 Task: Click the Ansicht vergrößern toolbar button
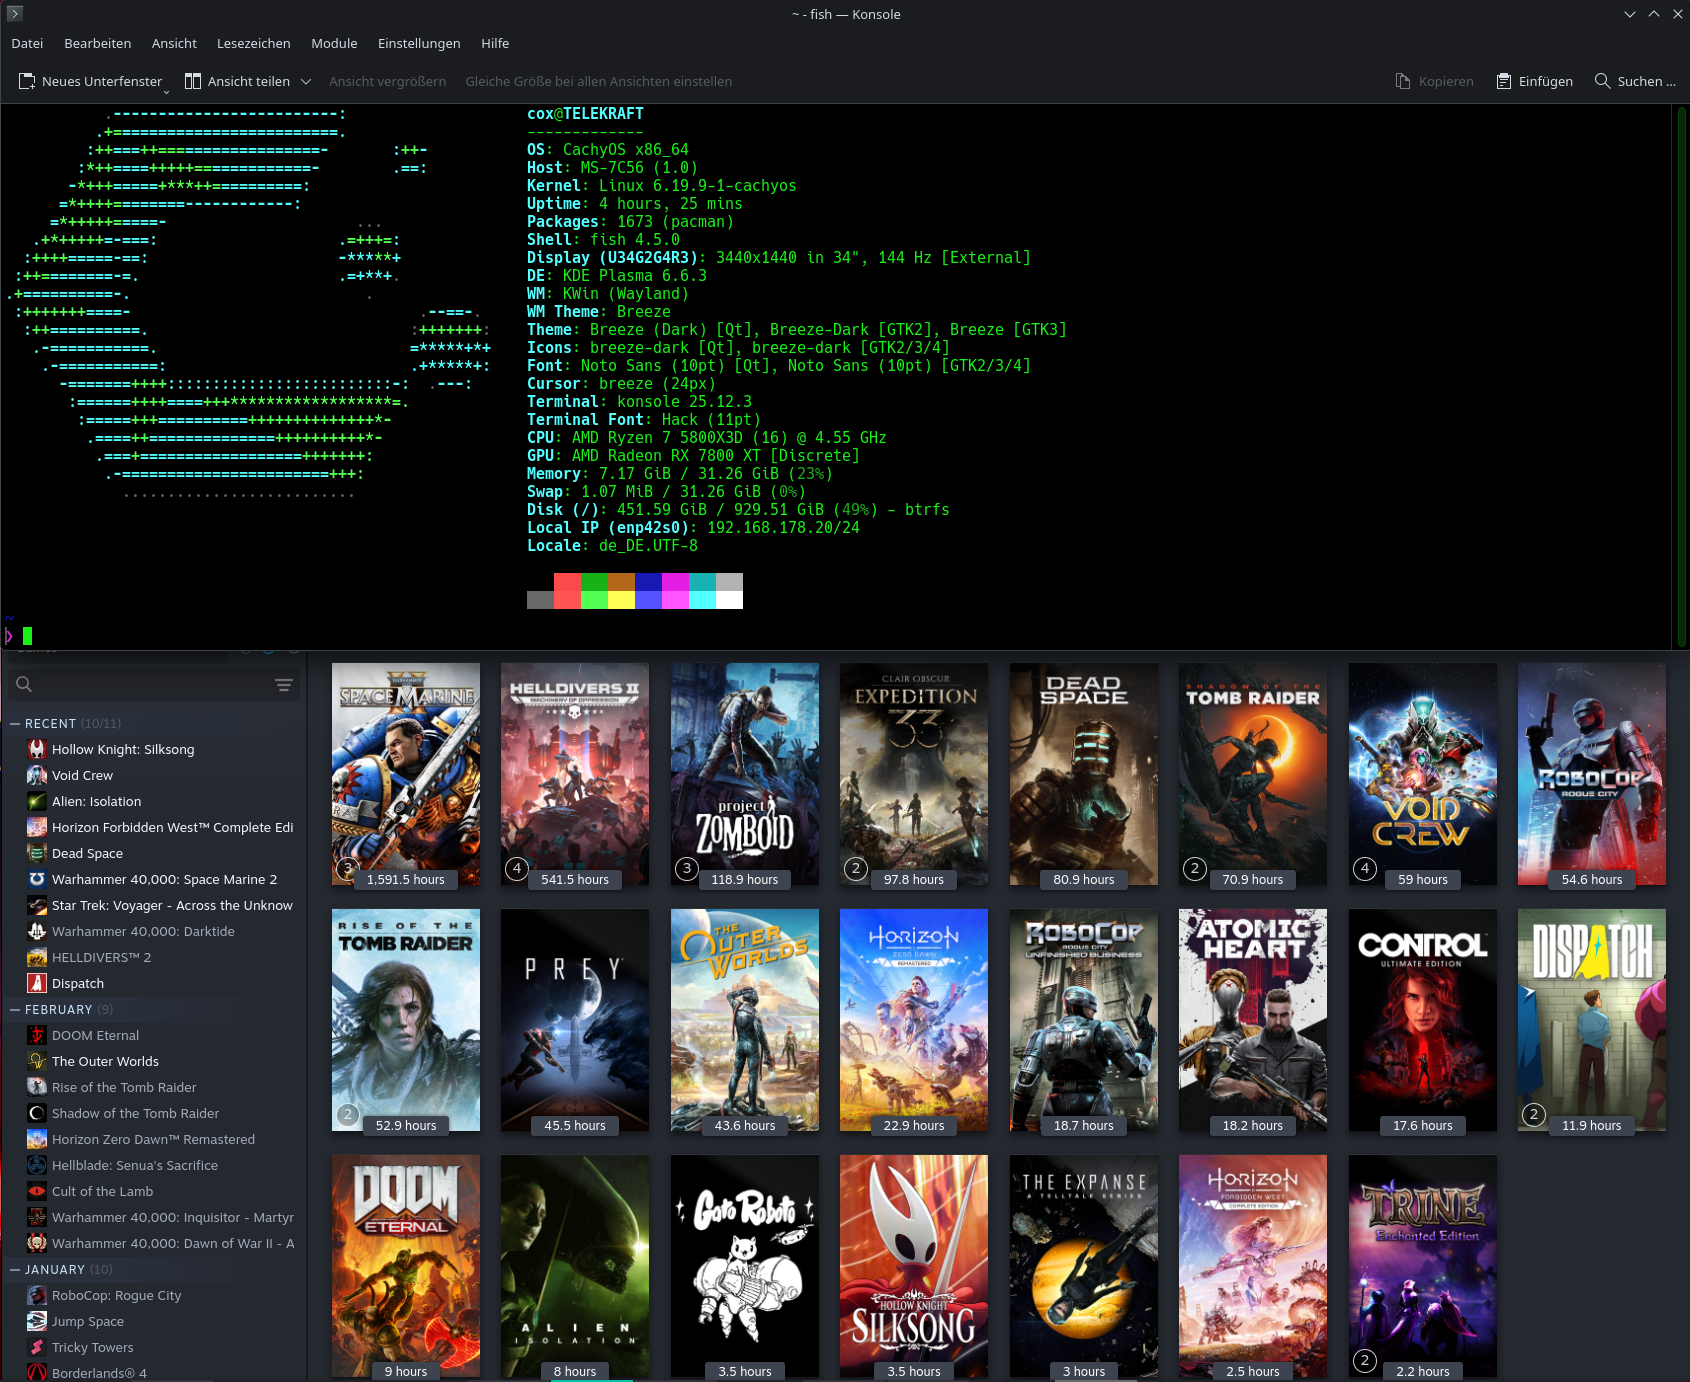[x=387, y=81]
